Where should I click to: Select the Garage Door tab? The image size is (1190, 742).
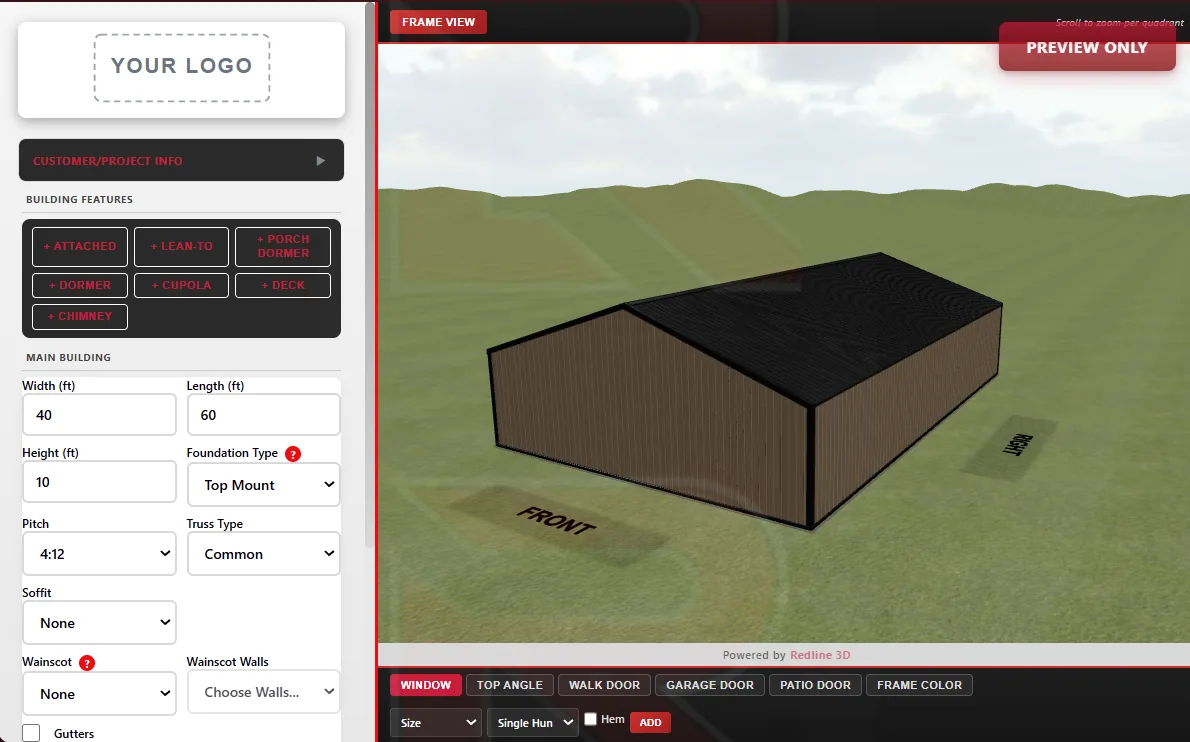point(710,685)
